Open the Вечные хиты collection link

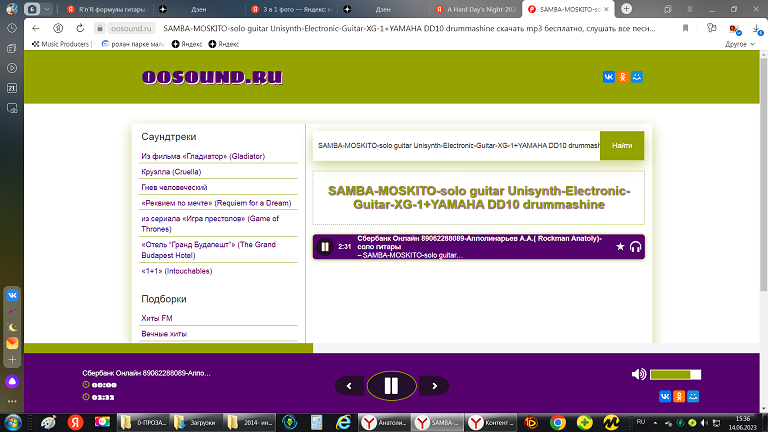click(164, 334)
